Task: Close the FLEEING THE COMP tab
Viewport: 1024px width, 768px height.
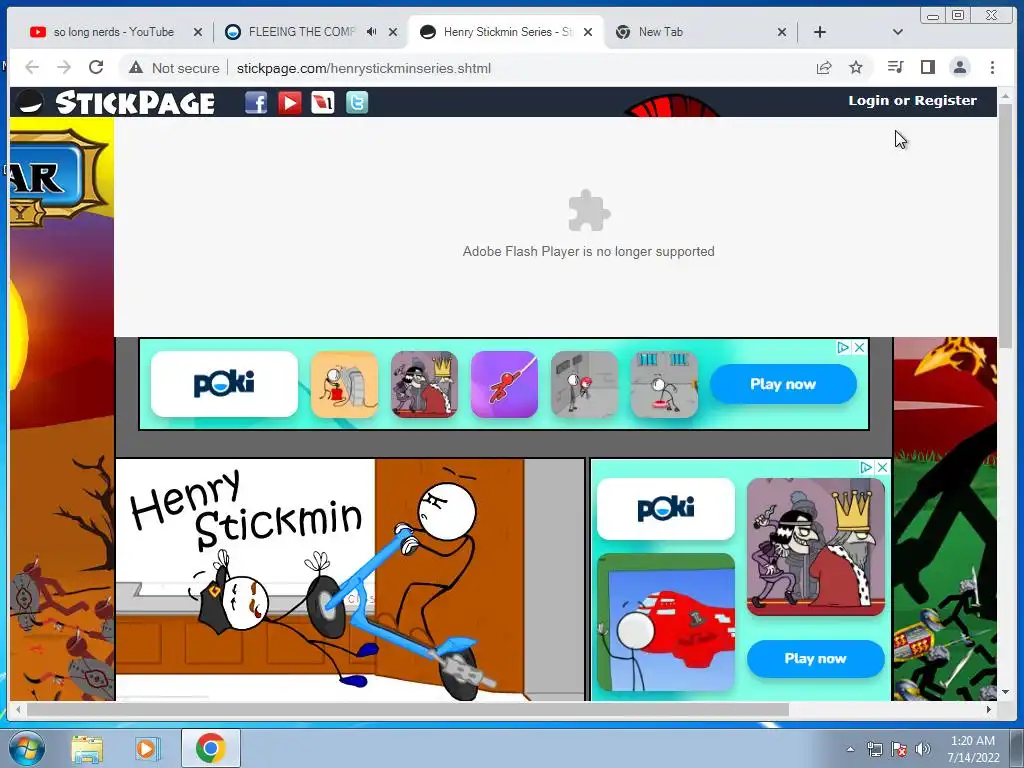Action: [392, 31]
